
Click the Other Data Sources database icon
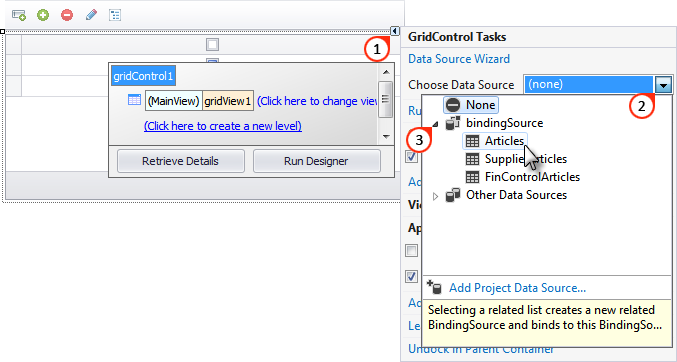pos(452,195)
